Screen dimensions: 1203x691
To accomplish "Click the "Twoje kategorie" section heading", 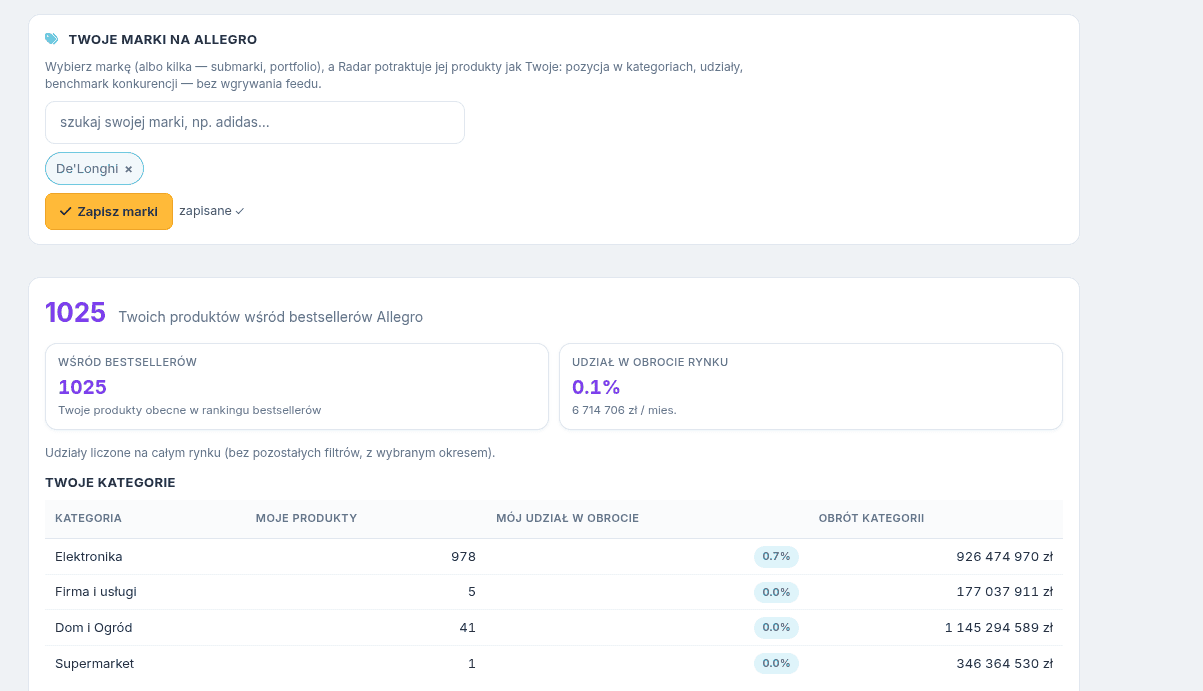I will point(110,483).
